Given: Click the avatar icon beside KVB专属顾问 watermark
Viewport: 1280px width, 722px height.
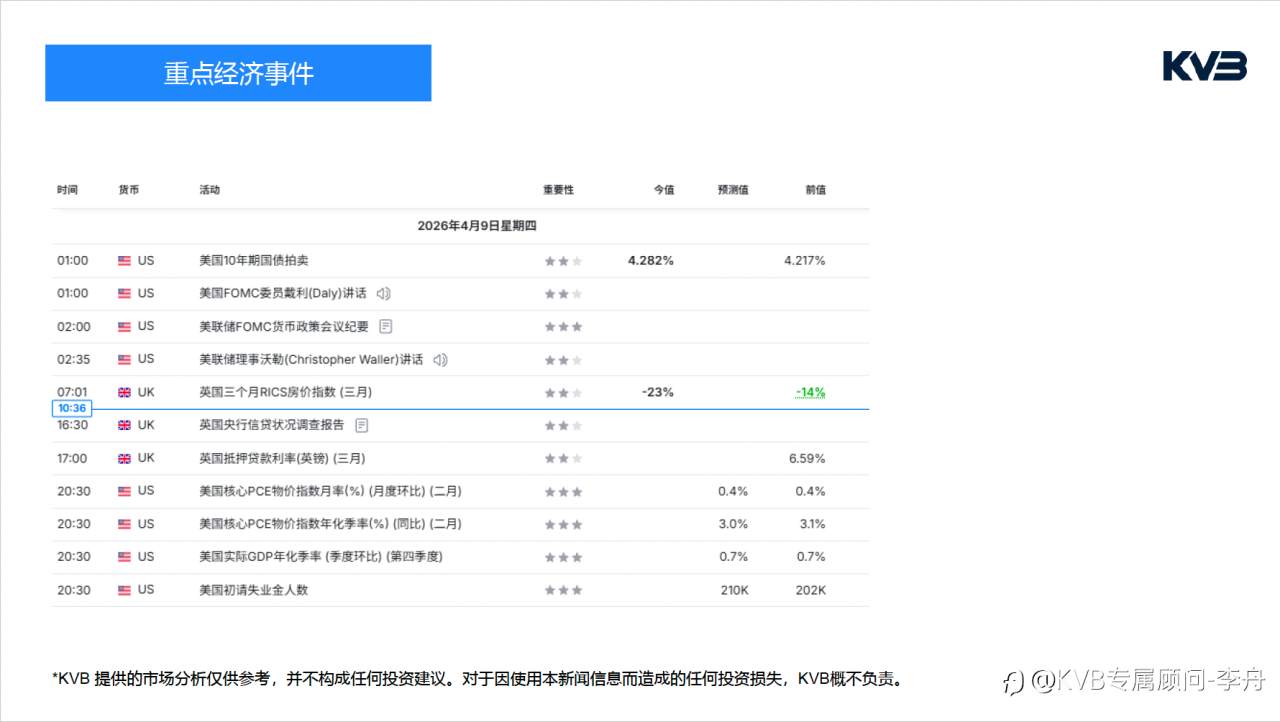Looking at the screenshot, I should (x=1012, y=679).
